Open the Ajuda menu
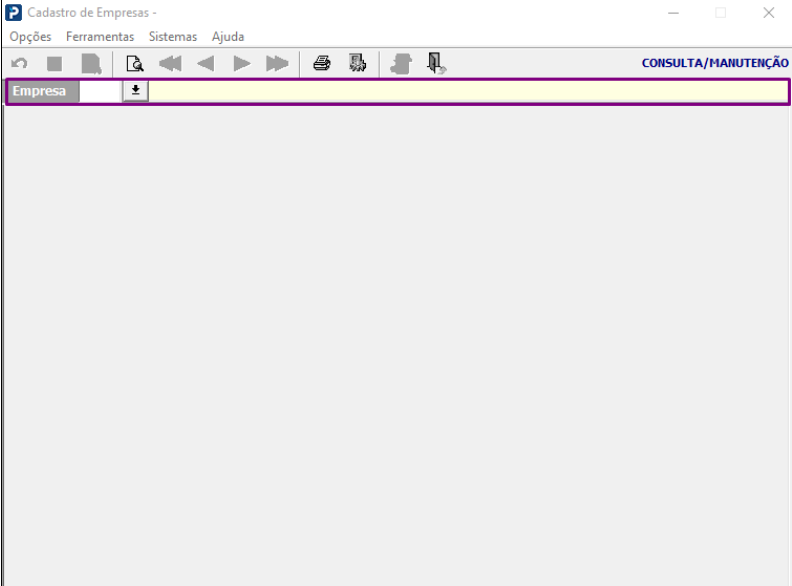This screenshot has height=586, width=792. (x=228, y=37)
